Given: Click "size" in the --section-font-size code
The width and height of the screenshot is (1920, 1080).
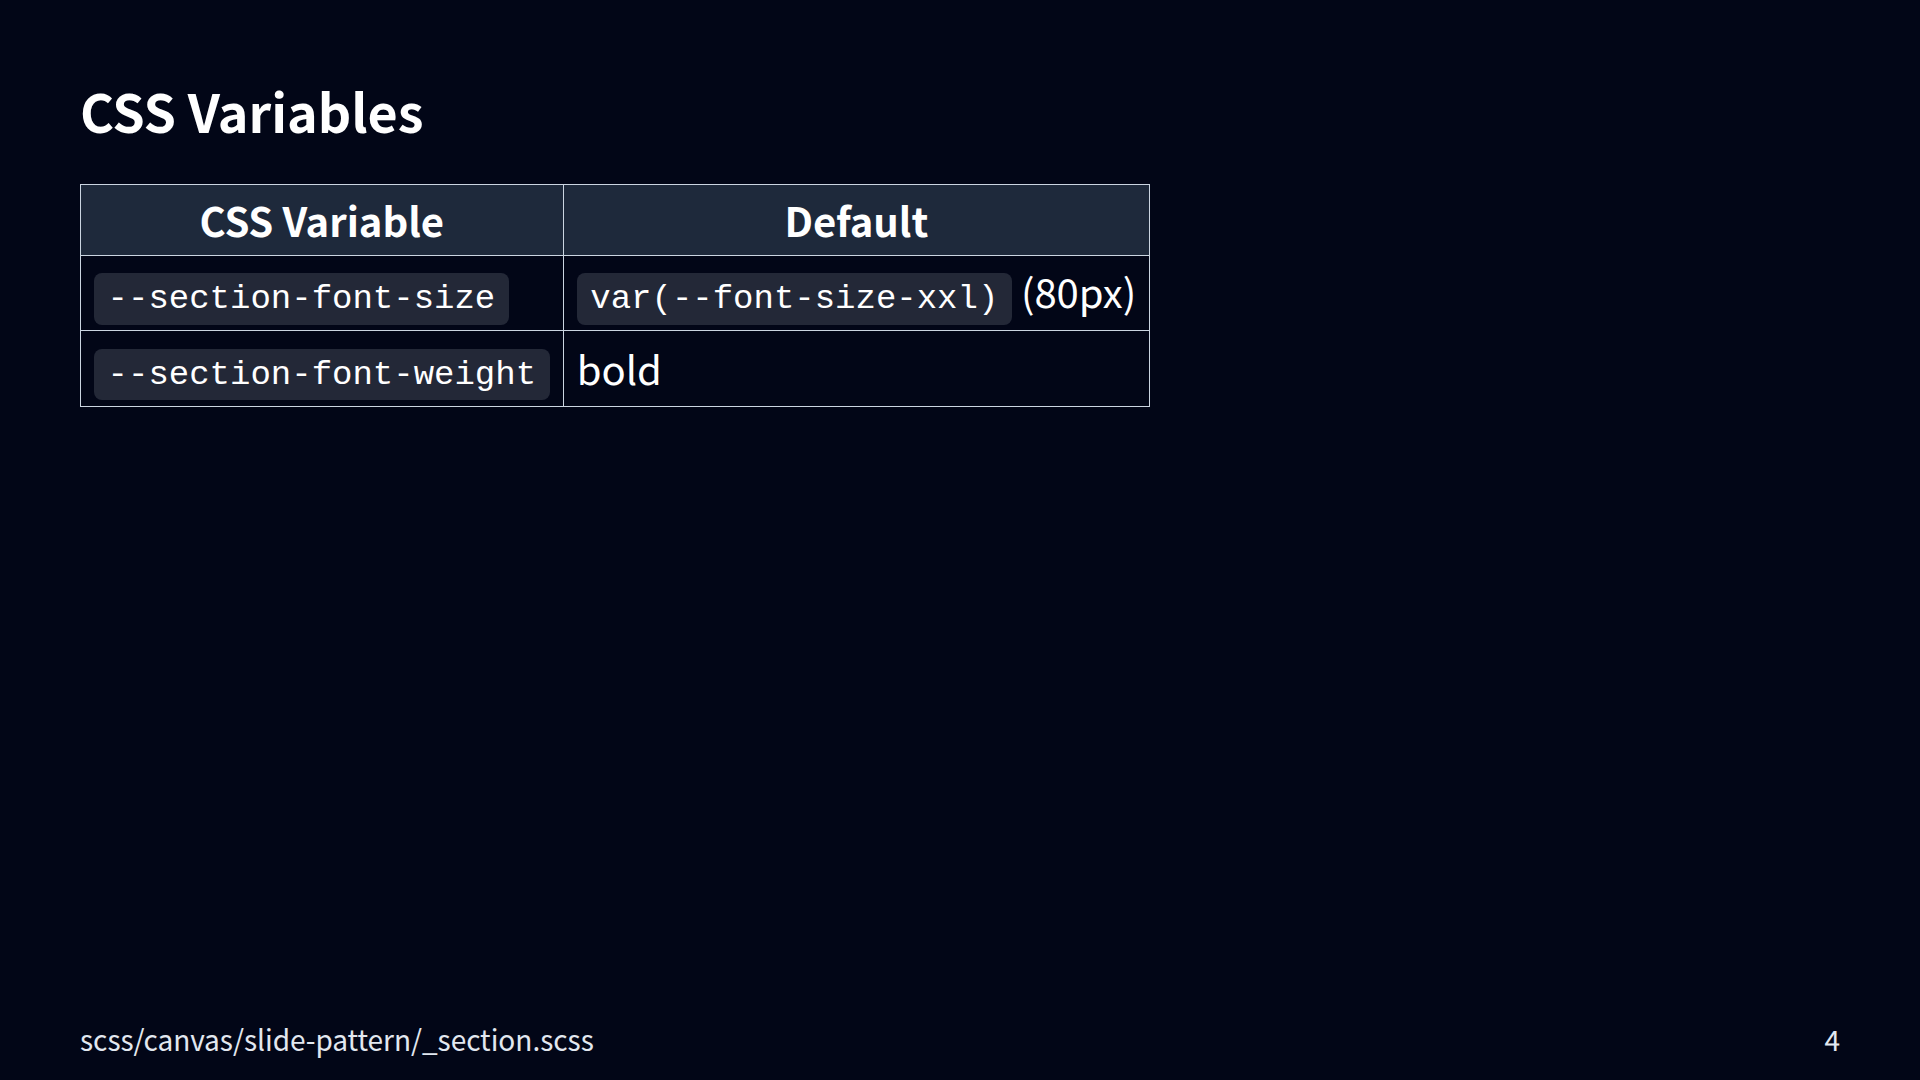Looking at the screenshot, I should 453,298.
